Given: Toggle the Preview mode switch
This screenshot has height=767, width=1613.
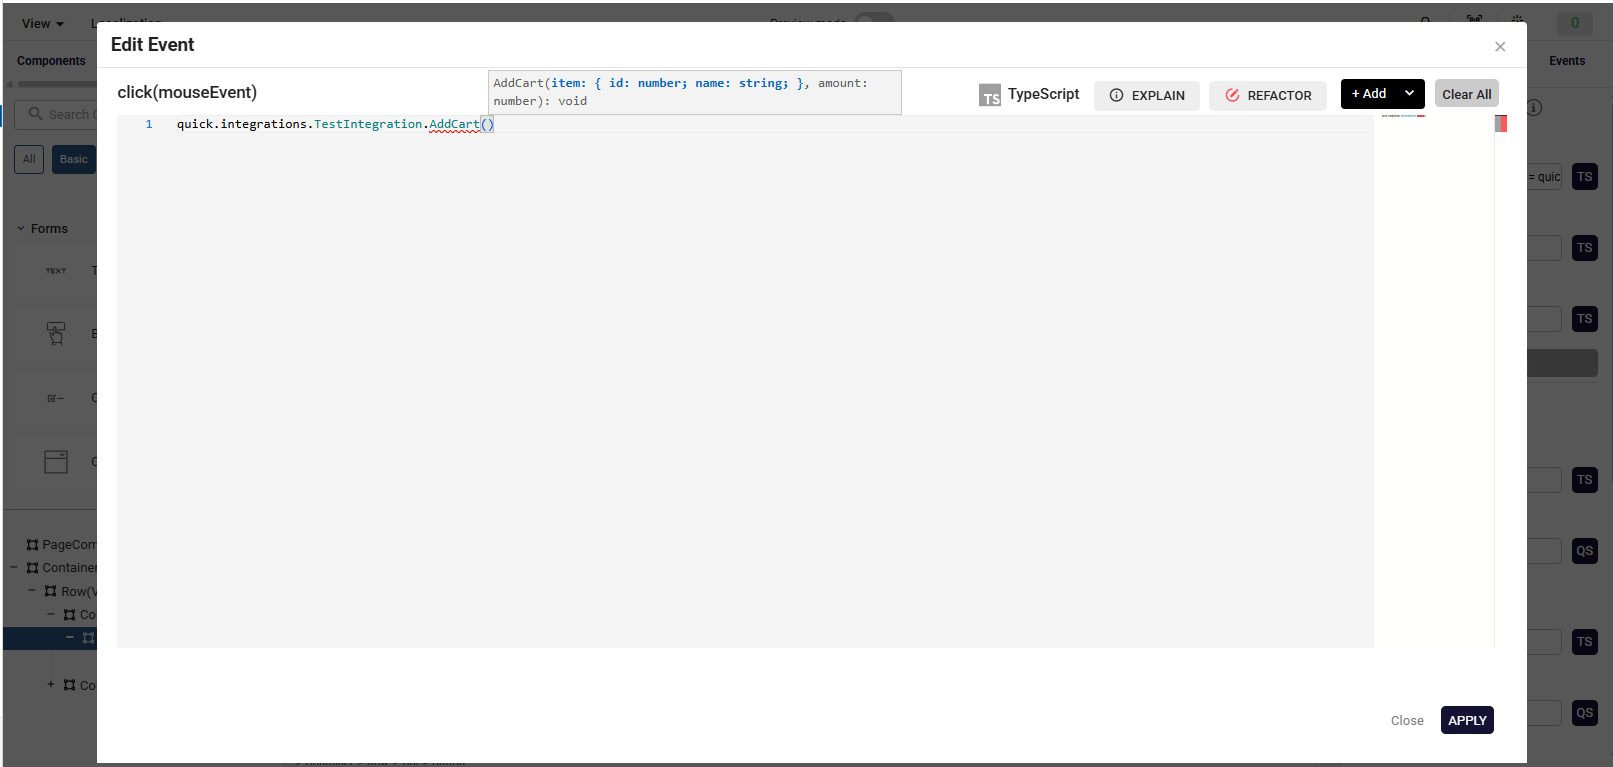Looking at the screenshot, I should (x=874, y=20).
